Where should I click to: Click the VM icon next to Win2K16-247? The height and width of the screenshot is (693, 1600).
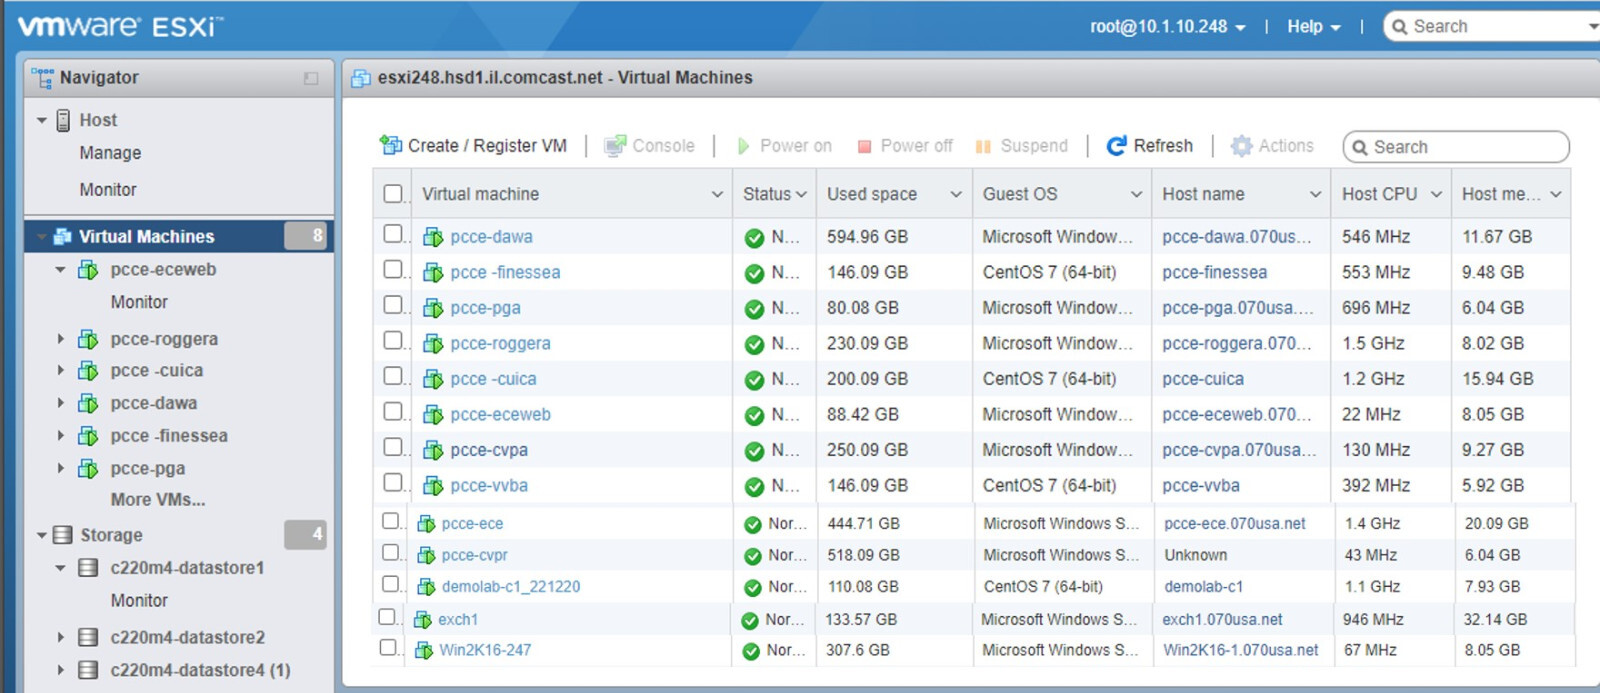(424, 651)
